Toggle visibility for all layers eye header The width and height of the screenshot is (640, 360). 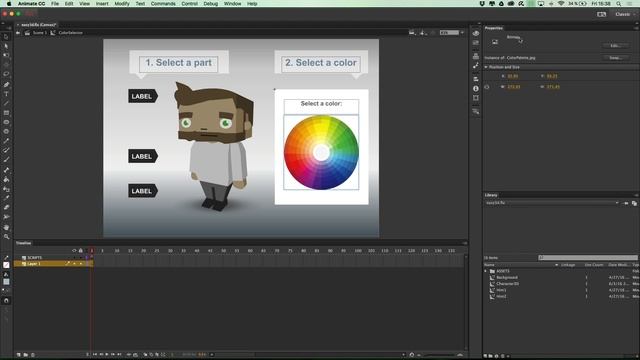click(x=74, y=251)
